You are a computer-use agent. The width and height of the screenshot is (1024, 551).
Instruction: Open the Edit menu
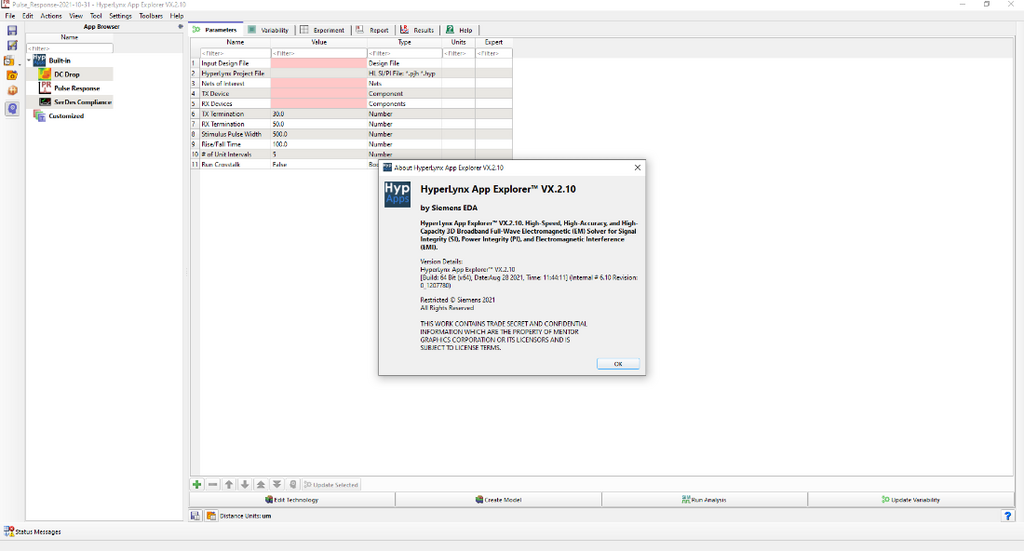[27, 16]
